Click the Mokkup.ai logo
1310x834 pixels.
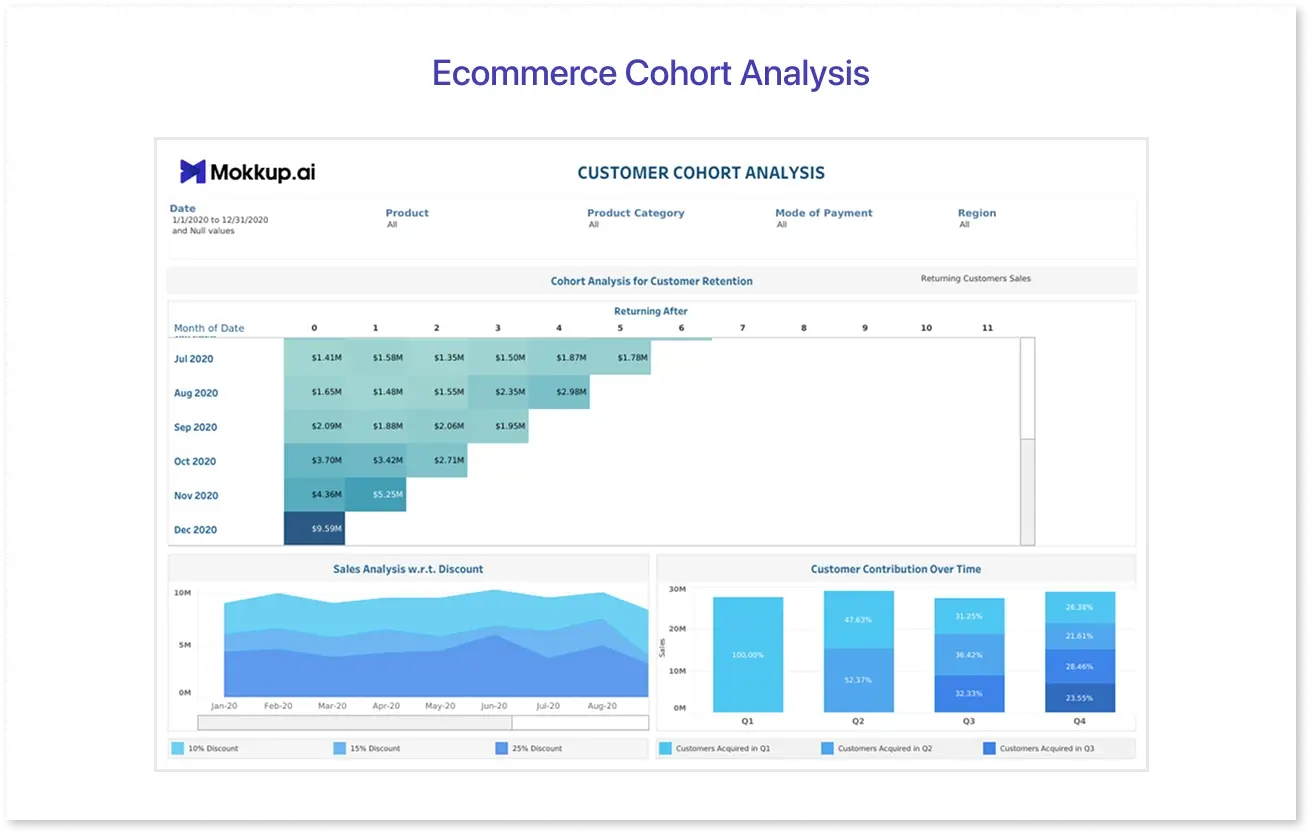[247, 172]
